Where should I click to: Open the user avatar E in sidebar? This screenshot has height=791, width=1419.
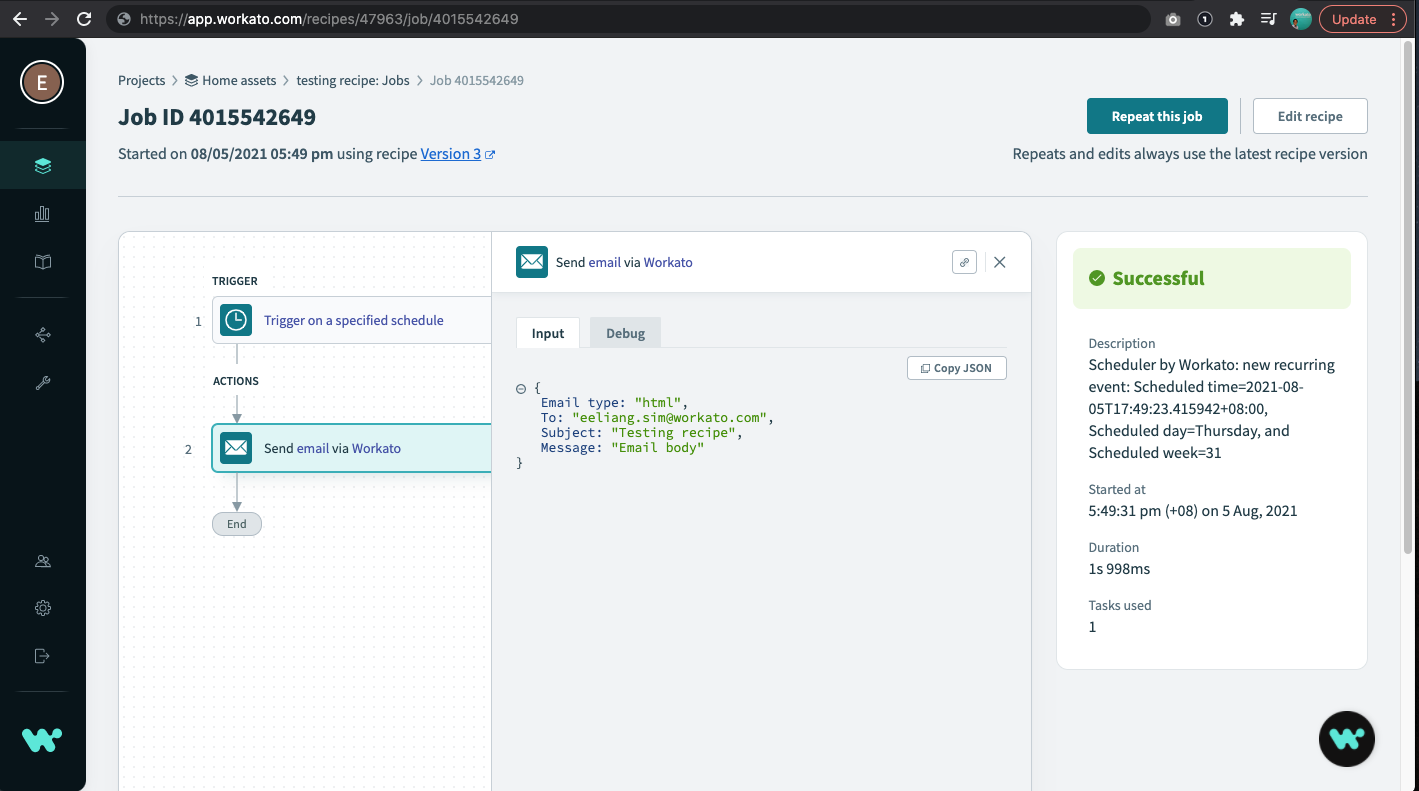42,83
